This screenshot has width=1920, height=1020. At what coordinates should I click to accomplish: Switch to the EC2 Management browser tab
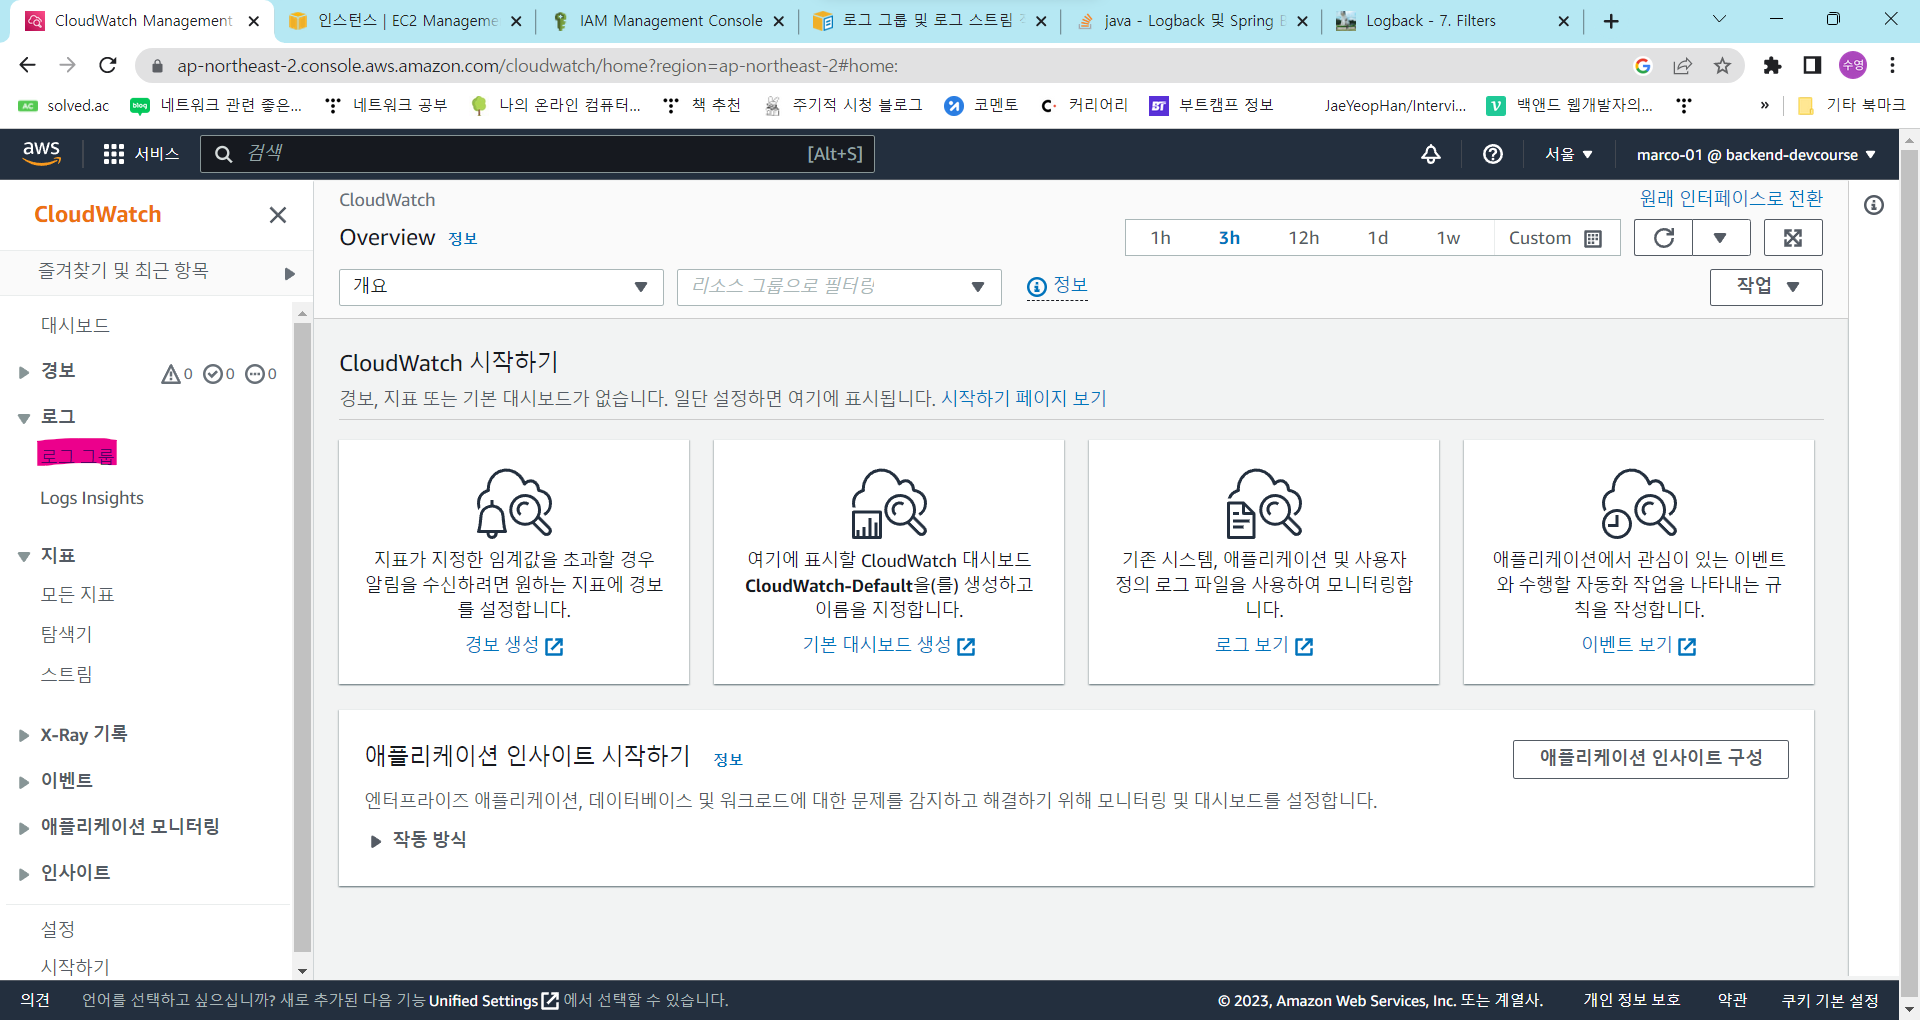click(405, 21)
